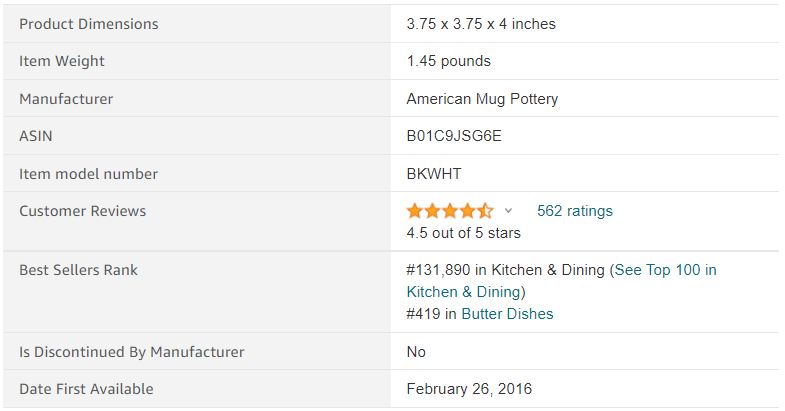The height and width of the screenshot is (411, 785).
Task: Click the 1.45 pounds weight value
Action: (x=448, y=61)
